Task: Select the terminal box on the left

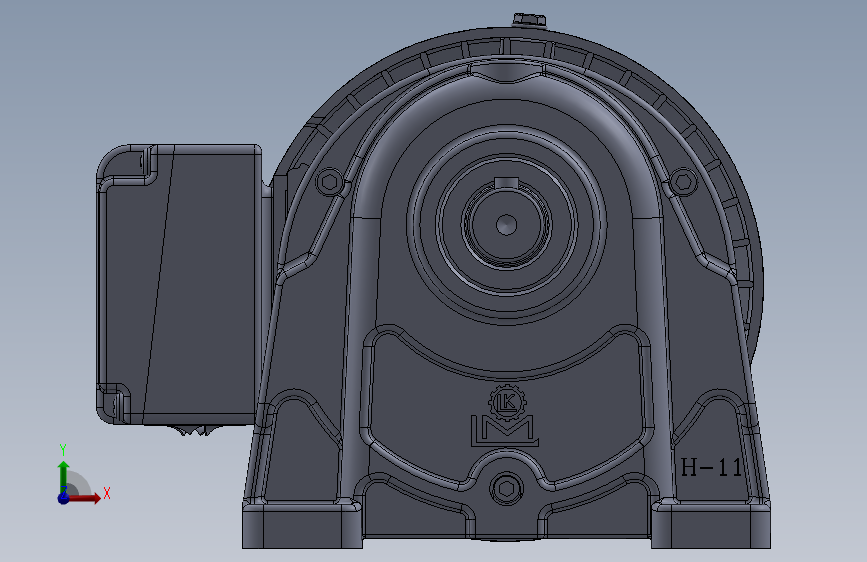Action: [179, 285]
